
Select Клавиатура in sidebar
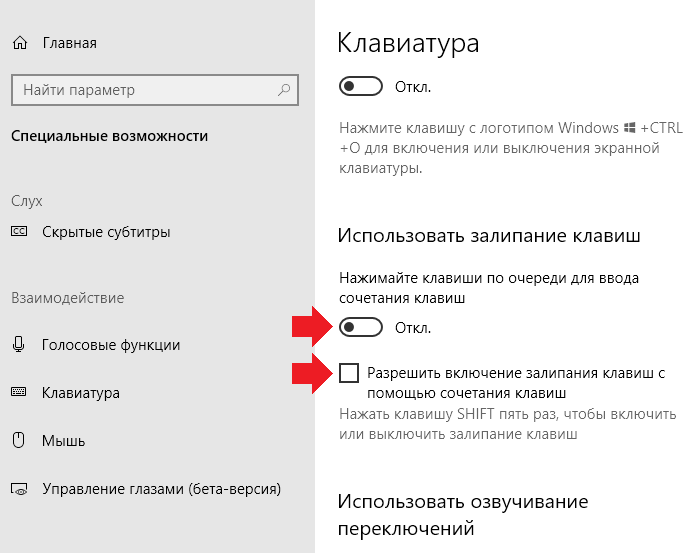tap(81, 393)
